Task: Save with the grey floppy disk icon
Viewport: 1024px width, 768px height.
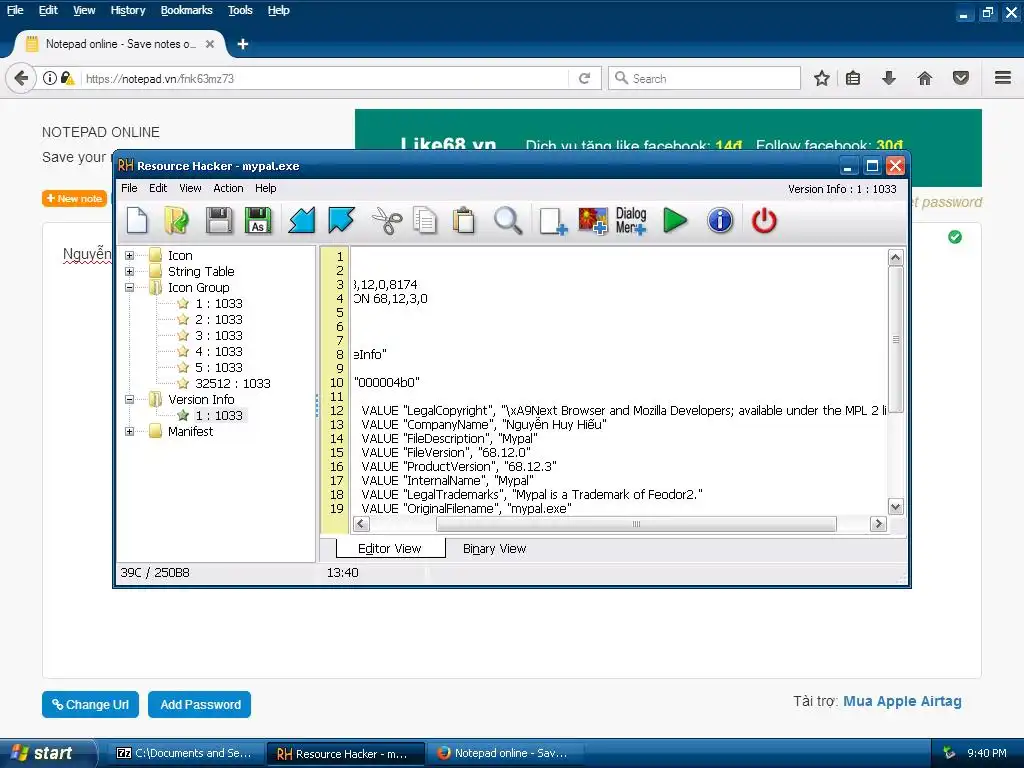Action: pyautogui.click(x=219, y=220)
